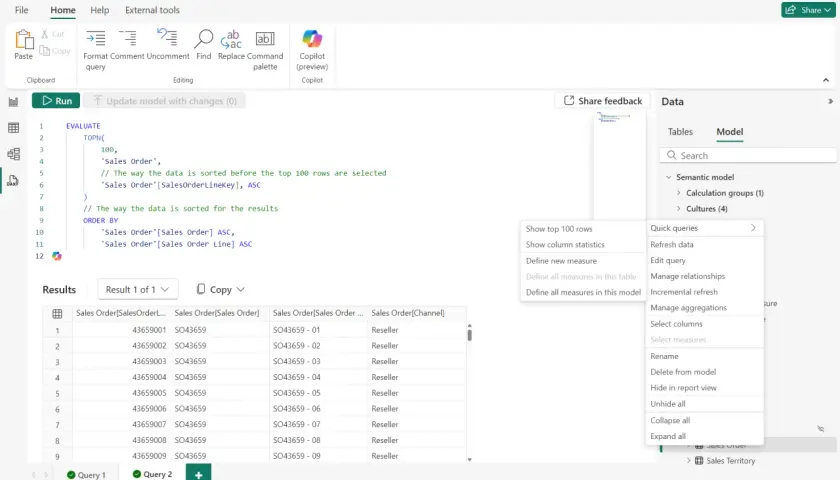
Task: Choose Manage aggregations
Action: point(705,308)
